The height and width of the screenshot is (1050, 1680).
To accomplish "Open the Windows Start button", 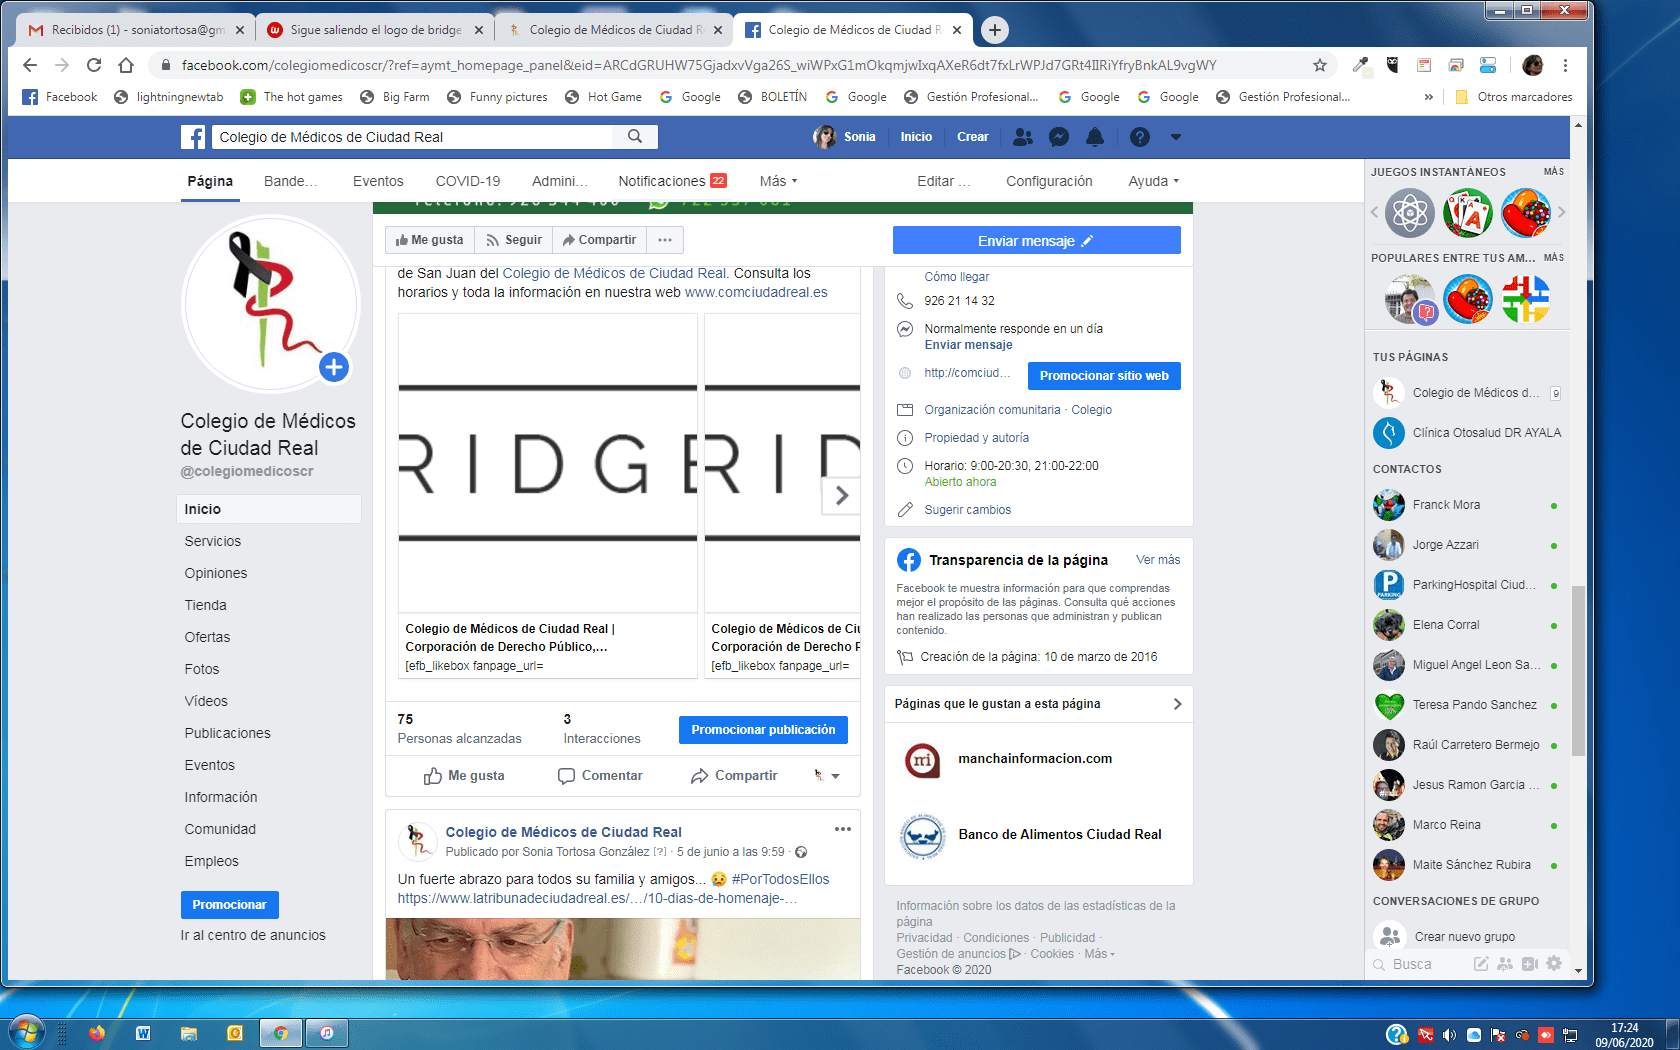I will point(26,1032).
